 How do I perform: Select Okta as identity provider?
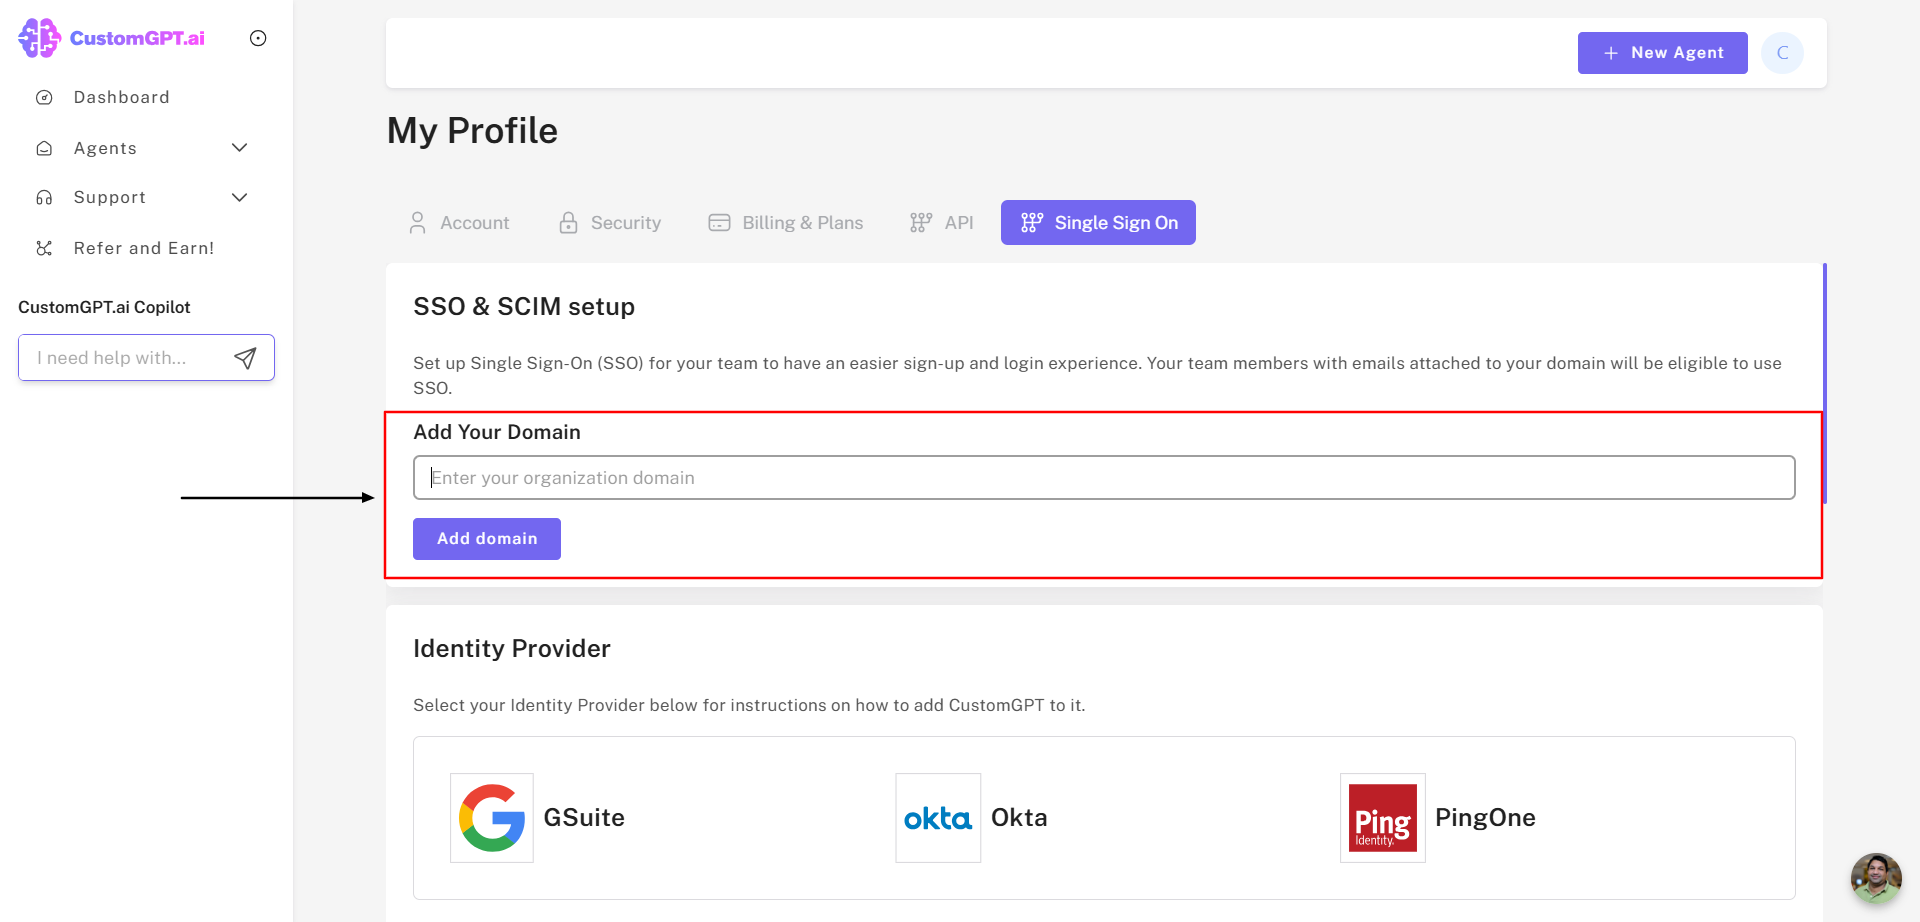[x=1019, y=818]
